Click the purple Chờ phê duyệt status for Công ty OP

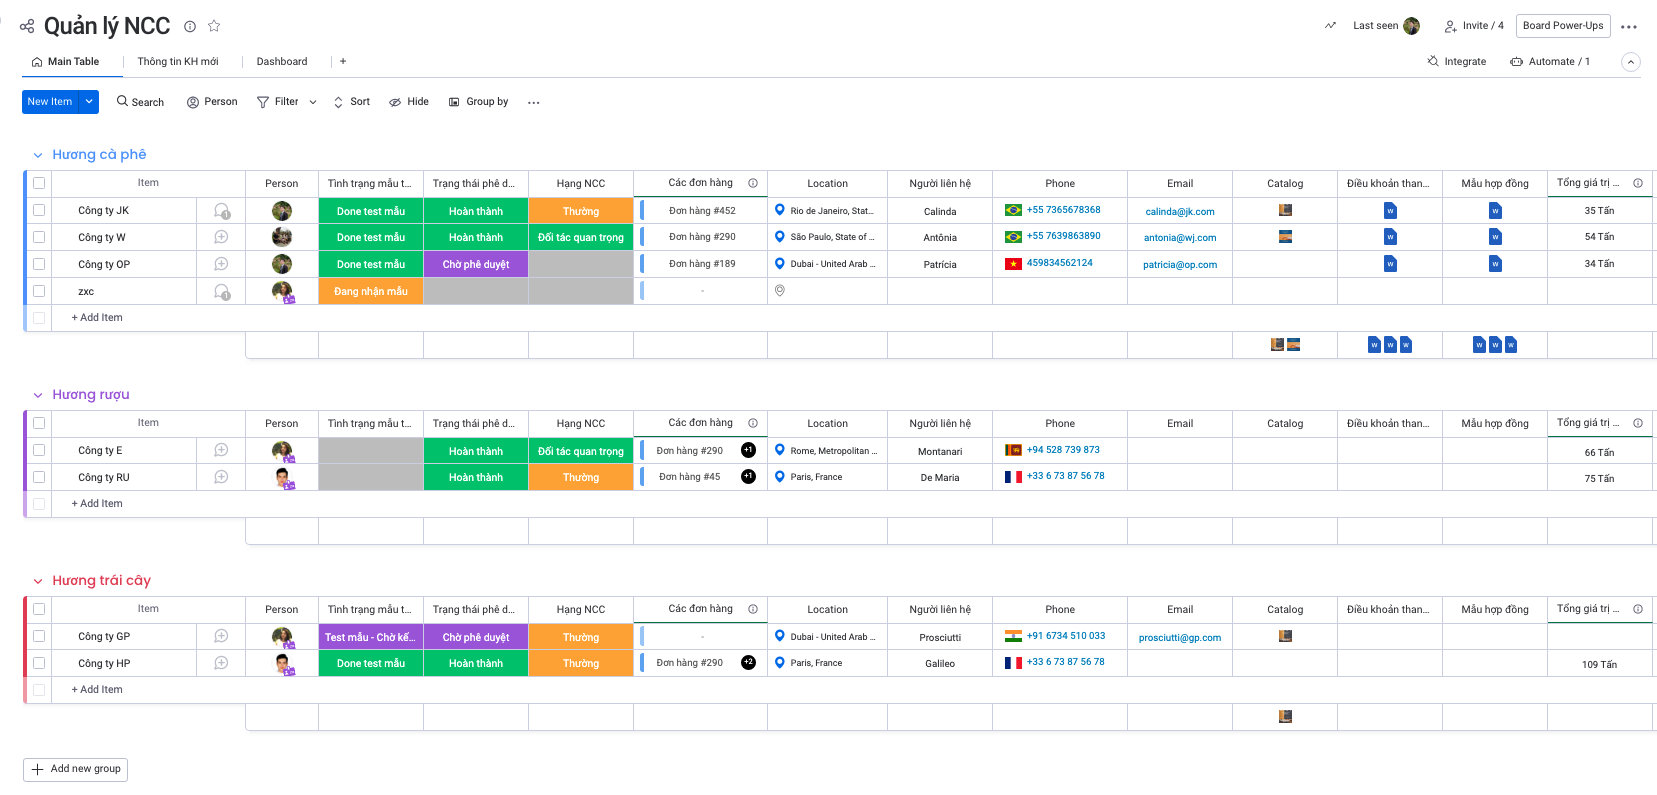click(x=476, y=265)
